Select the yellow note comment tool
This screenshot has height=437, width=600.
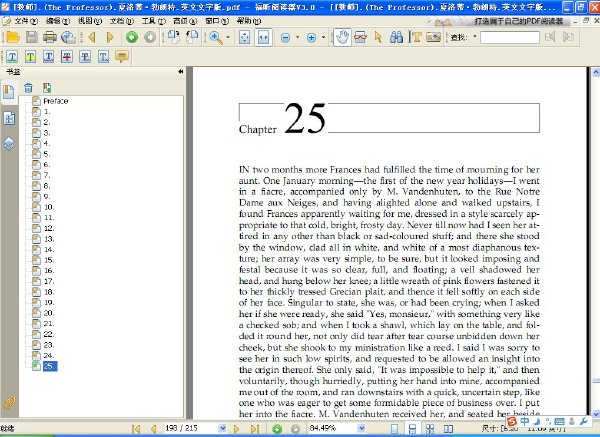pyautogui.click(x=122, y=57)
